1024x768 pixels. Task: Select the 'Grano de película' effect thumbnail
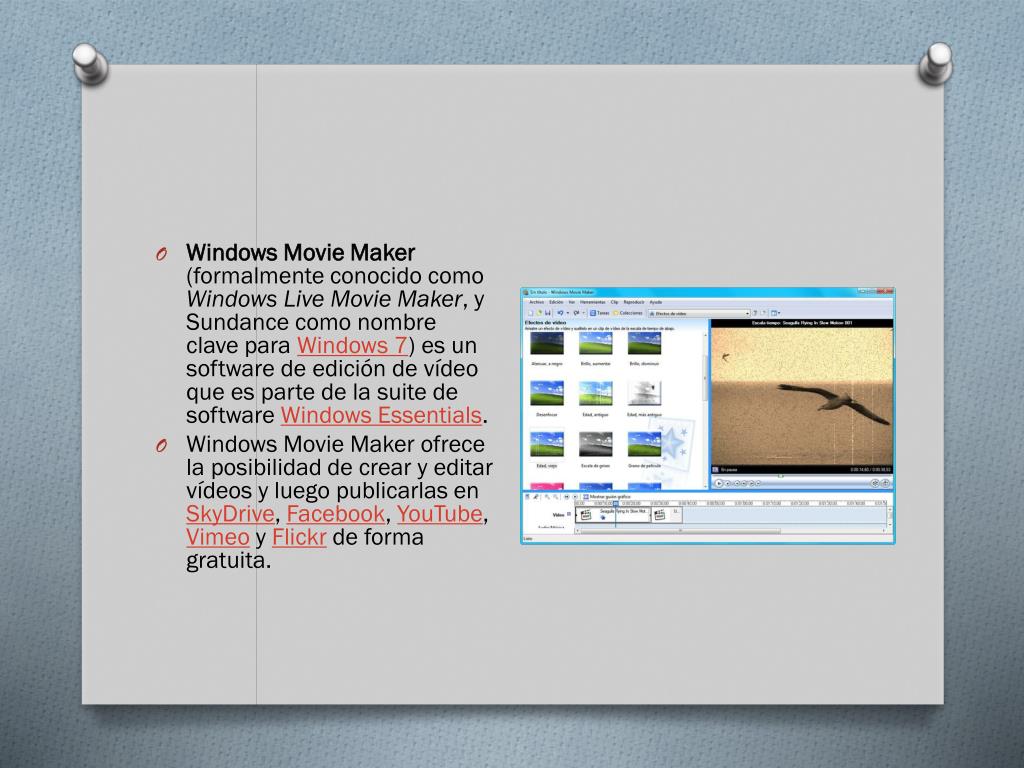point(645,445)
